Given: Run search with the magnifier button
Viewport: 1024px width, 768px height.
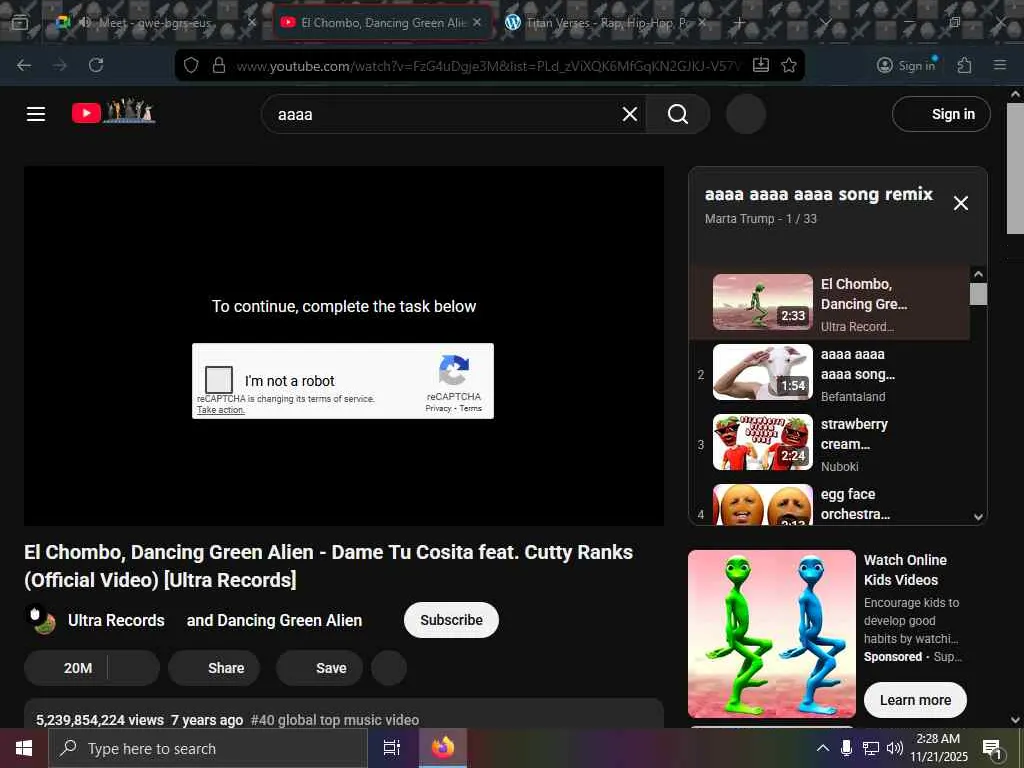Looking at the screenshot, I should coord(677,114).
